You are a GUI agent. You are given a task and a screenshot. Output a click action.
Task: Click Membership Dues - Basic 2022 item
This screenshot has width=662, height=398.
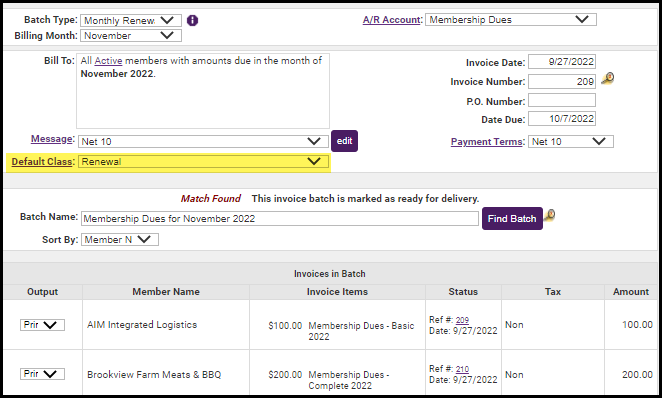(361, 331)
